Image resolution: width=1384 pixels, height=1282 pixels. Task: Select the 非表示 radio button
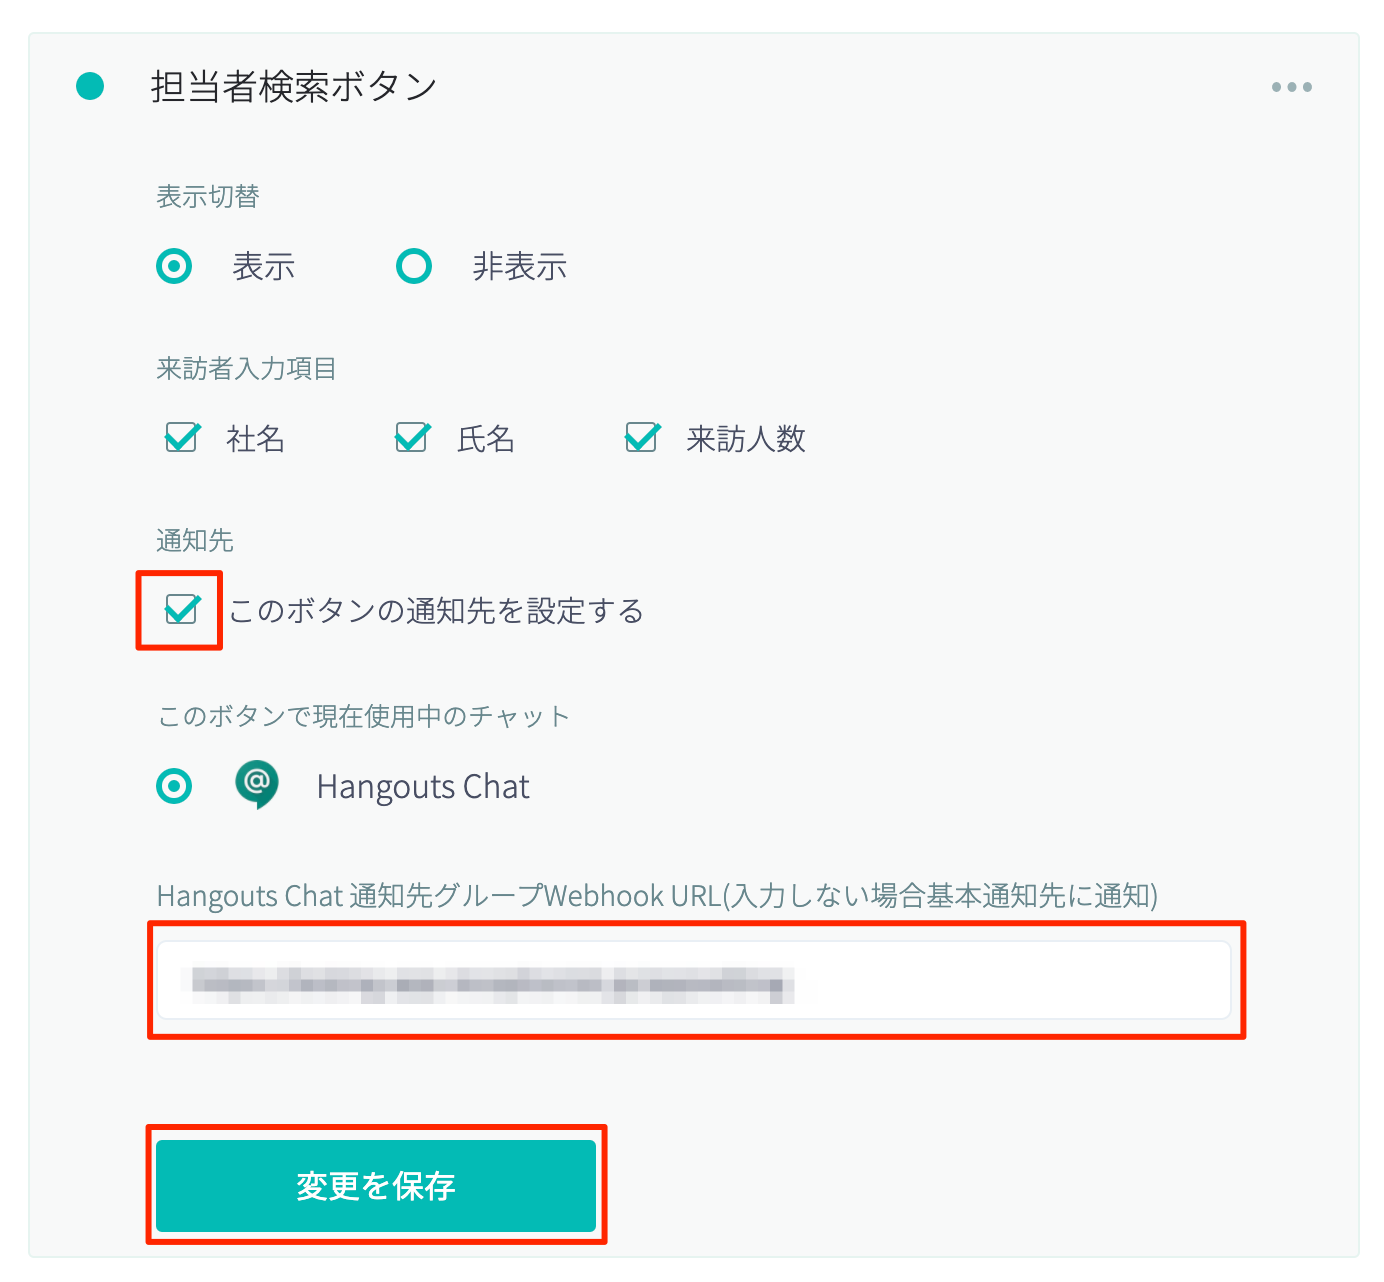tap(414, 266)
